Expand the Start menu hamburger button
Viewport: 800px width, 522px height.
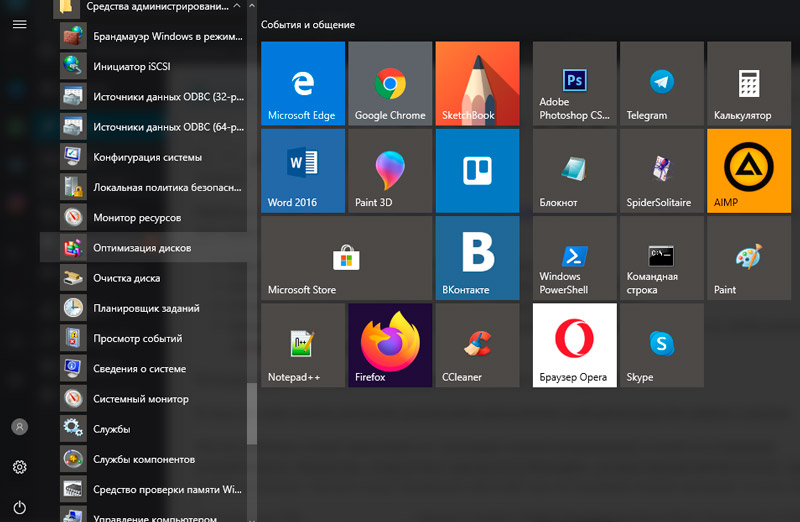(19, 24)
